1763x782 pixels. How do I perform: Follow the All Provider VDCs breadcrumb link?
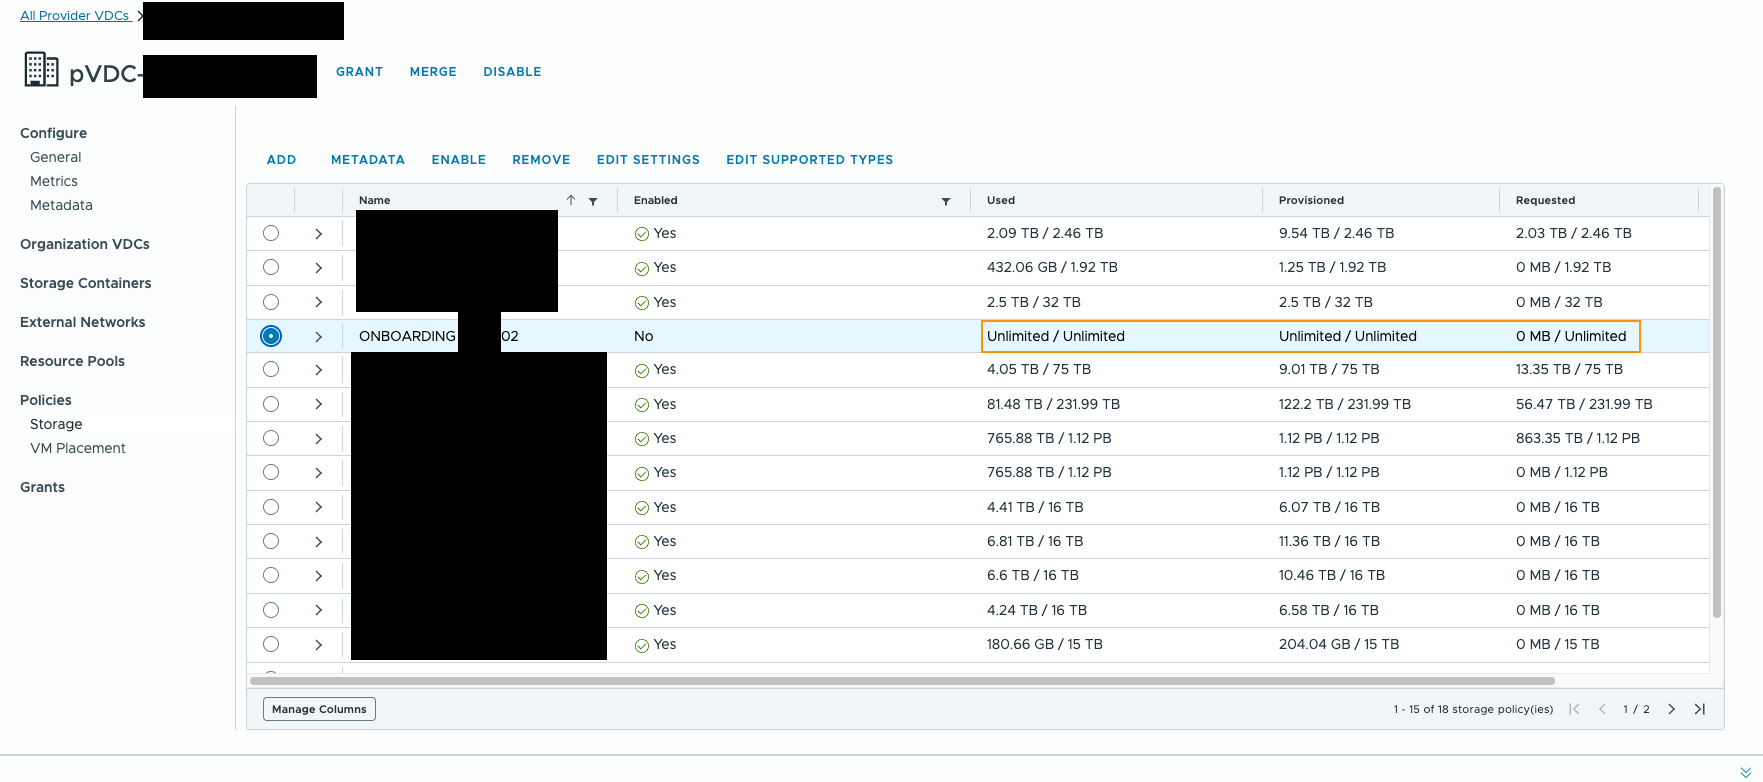pyautogui.click(x=75, y=16)
